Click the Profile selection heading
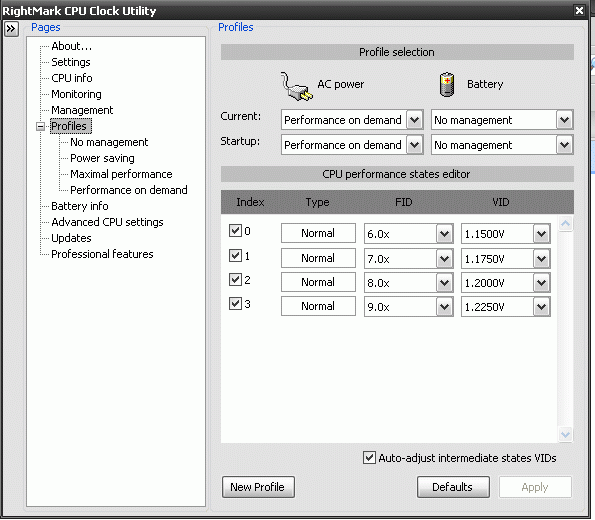 click(397, 52)
